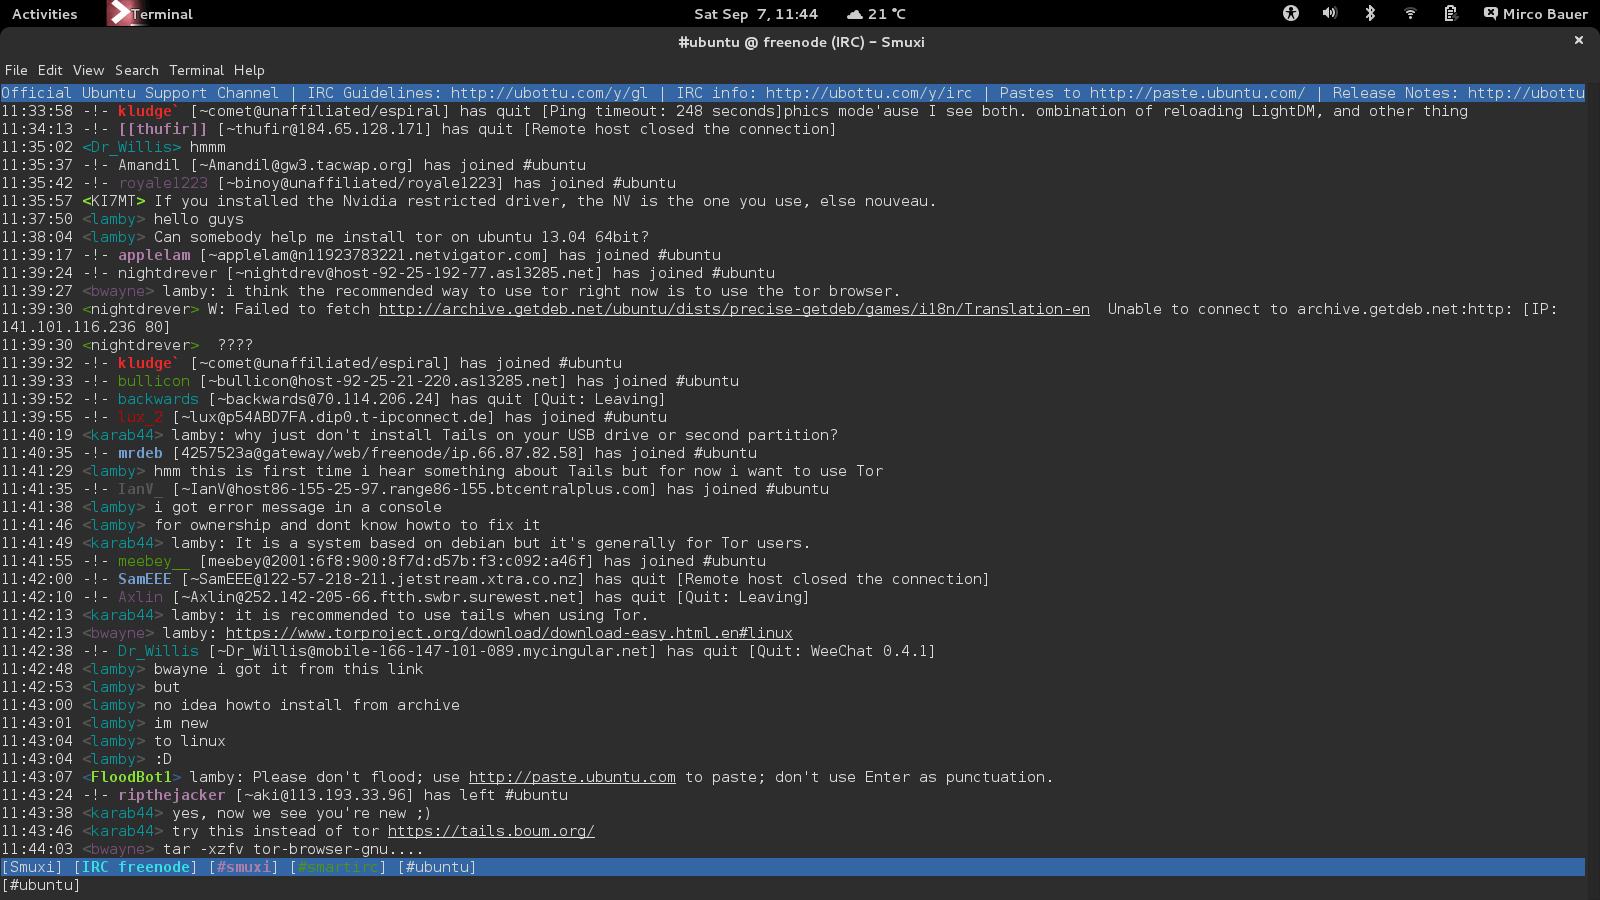
Task: Open the Search menu
Action: coord(137,70)
